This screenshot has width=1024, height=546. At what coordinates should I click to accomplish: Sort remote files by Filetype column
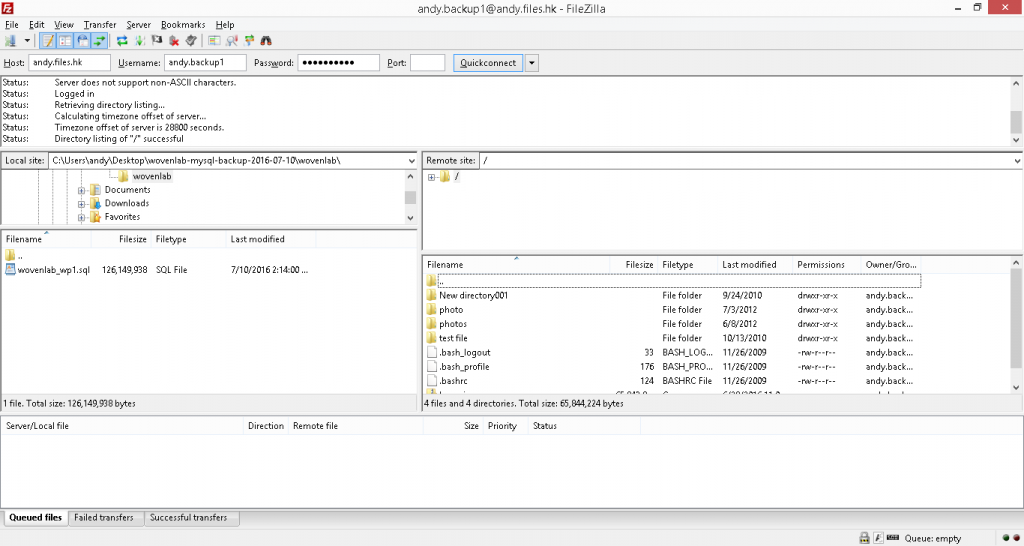point(688,265)
